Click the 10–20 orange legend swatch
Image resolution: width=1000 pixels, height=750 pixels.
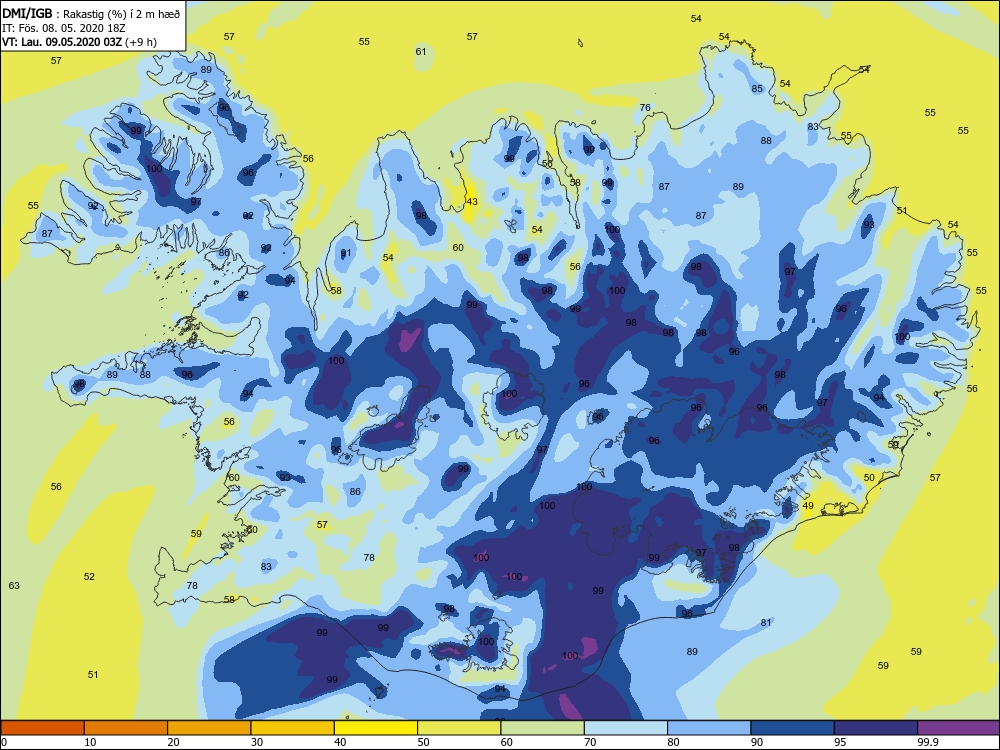coord(126,728)
